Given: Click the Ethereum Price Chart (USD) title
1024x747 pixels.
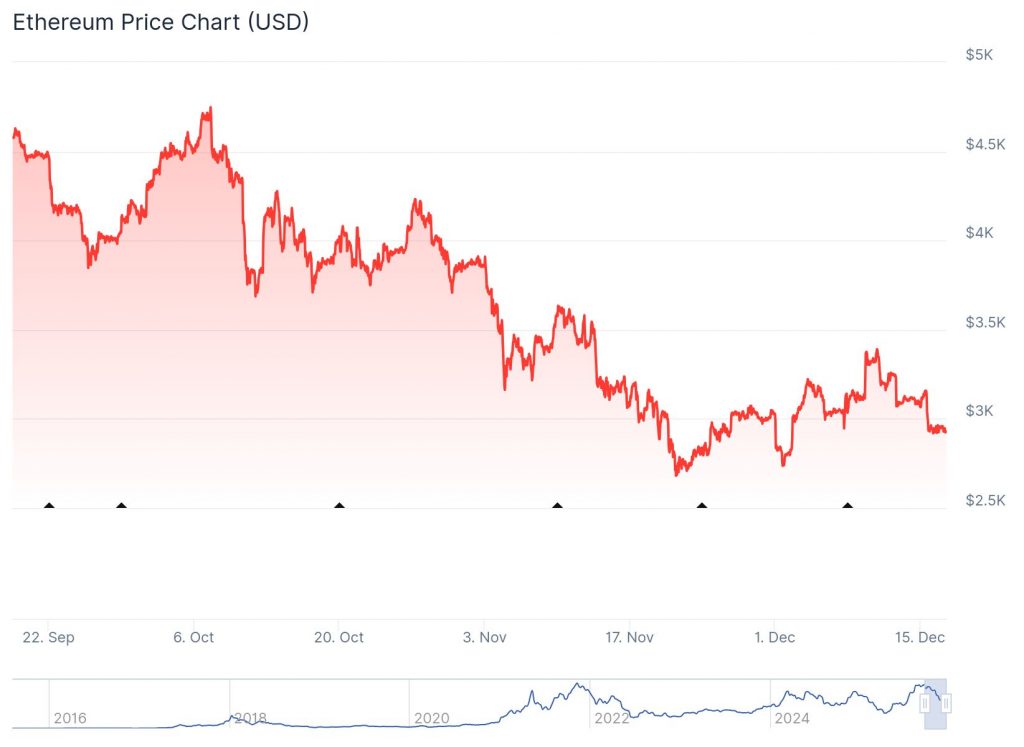Looking at the screenshot, I should tap(160, 22).
